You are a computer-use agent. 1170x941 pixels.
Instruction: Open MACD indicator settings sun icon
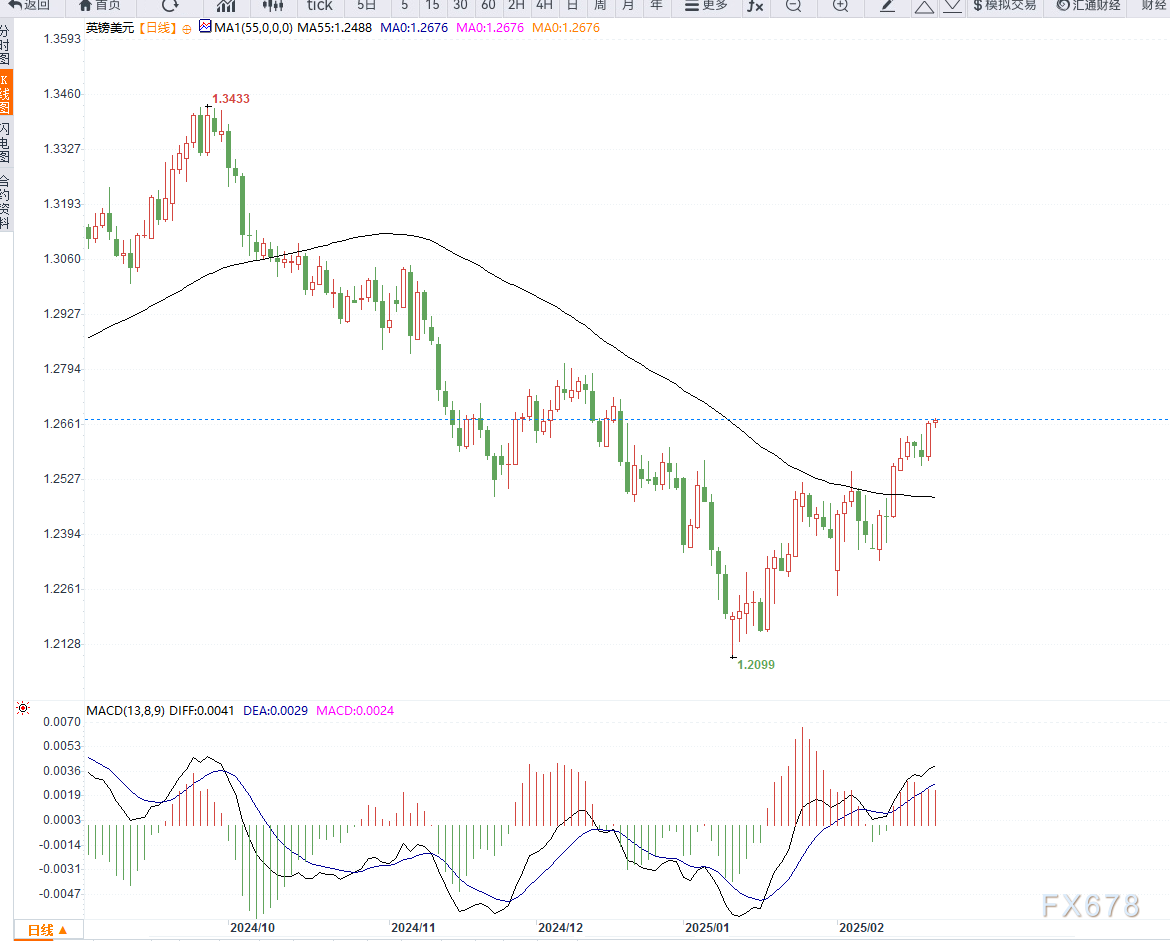click(x=23, y=709)
